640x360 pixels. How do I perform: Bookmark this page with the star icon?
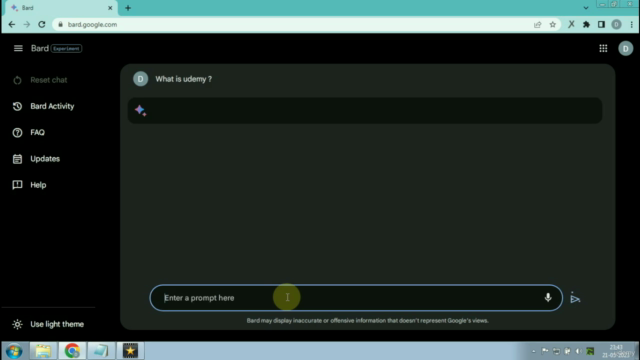(x=553, y=24)
